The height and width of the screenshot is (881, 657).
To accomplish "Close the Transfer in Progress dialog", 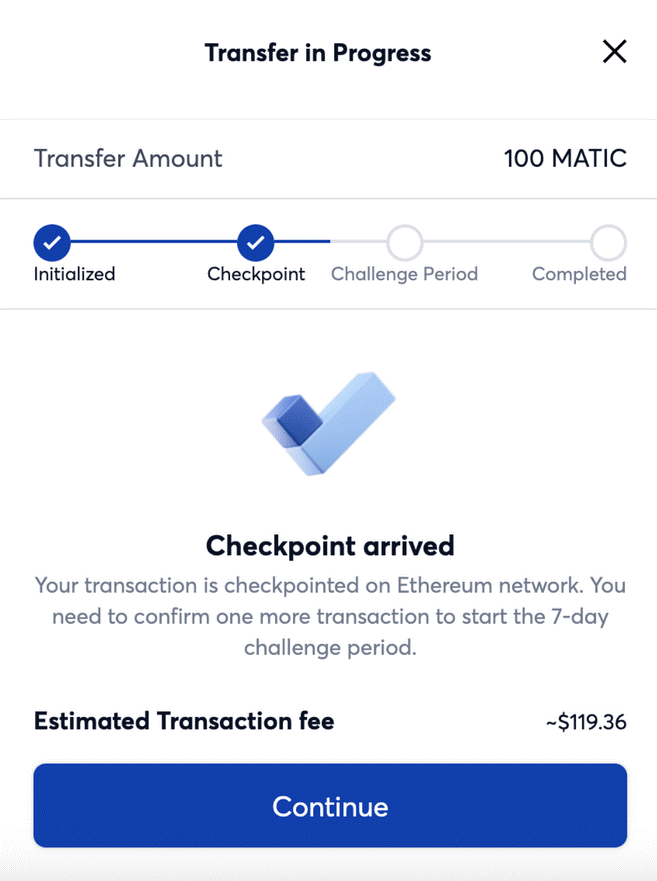I will 614,53.
